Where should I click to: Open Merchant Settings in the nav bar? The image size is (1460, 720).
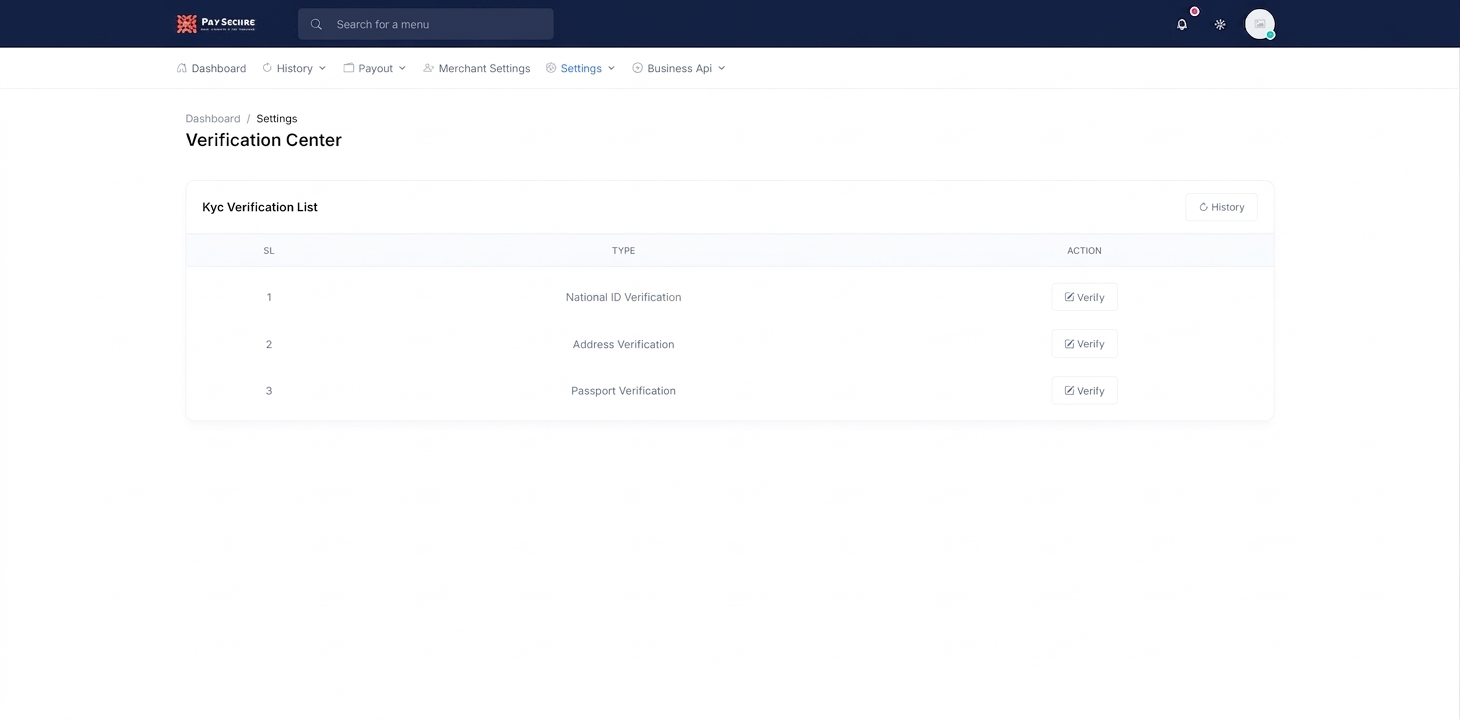coord(477,68)
